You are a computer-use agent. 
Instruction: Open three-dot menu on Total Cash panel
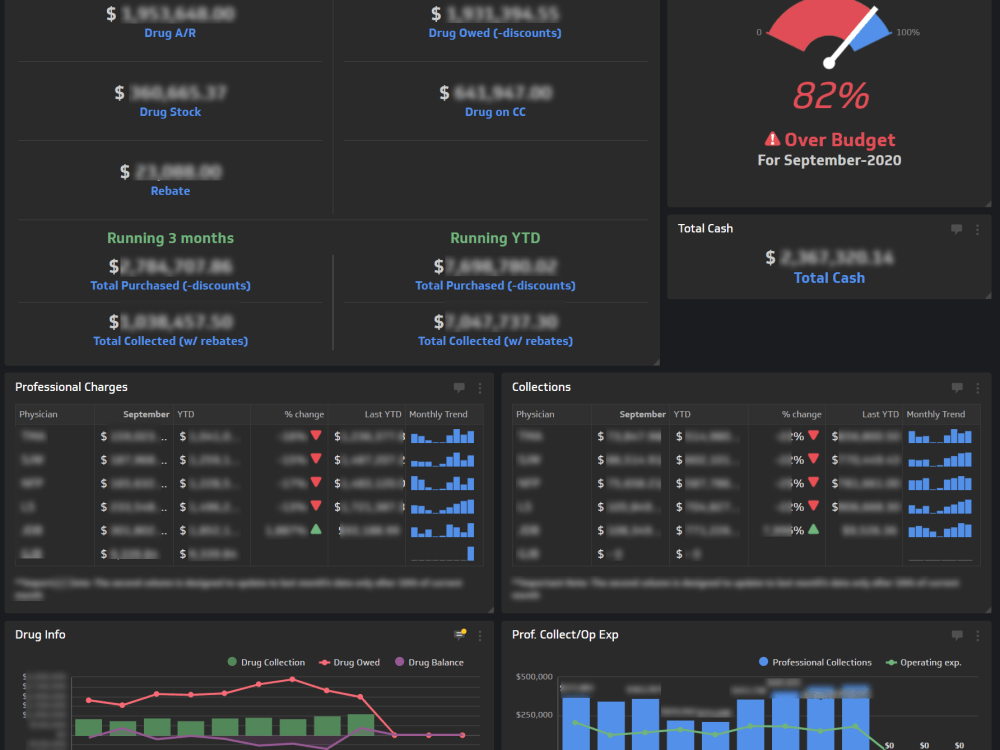977,230
